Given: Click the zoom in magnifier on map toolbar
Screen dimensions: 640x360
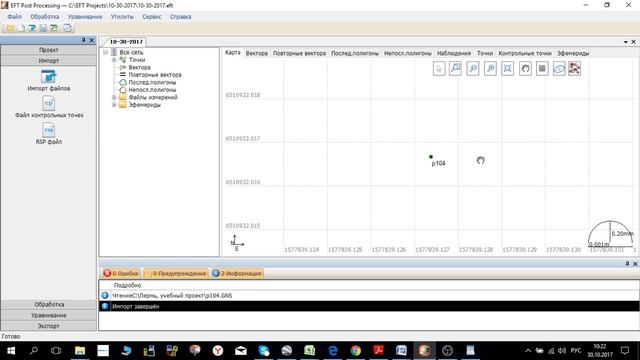Looking at the screenshot, I should pyautogui.click(x=490, y=69).
